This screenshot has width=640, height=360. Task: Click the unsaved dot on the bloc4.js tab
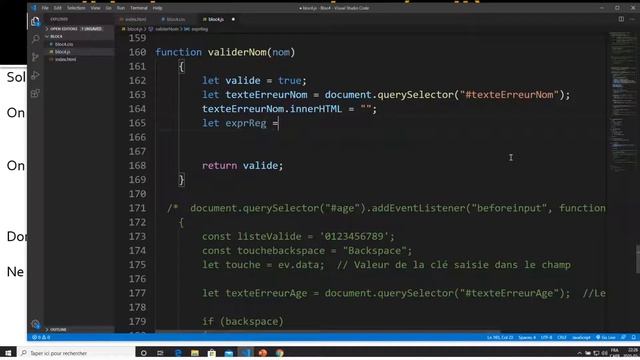[x=233, y=19]
